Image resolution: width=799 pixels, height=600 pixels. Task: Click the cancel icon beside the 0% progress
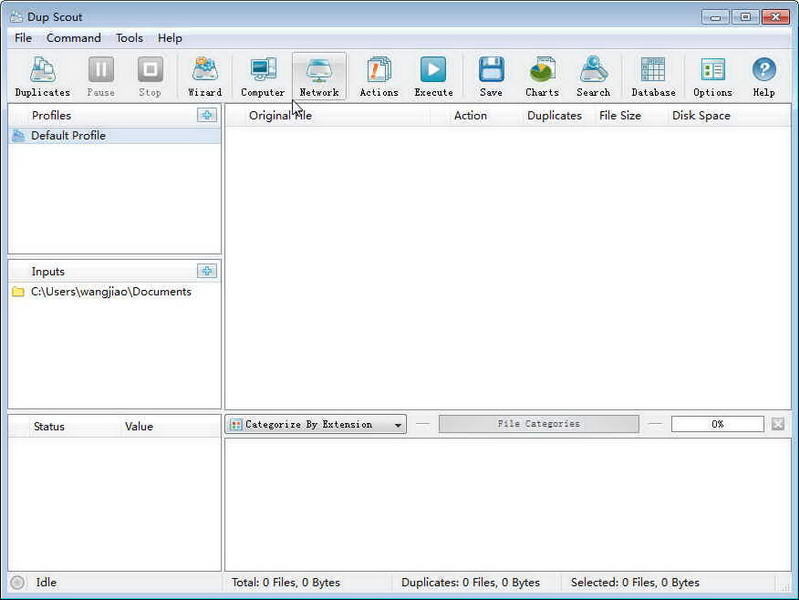click(778, 424)
